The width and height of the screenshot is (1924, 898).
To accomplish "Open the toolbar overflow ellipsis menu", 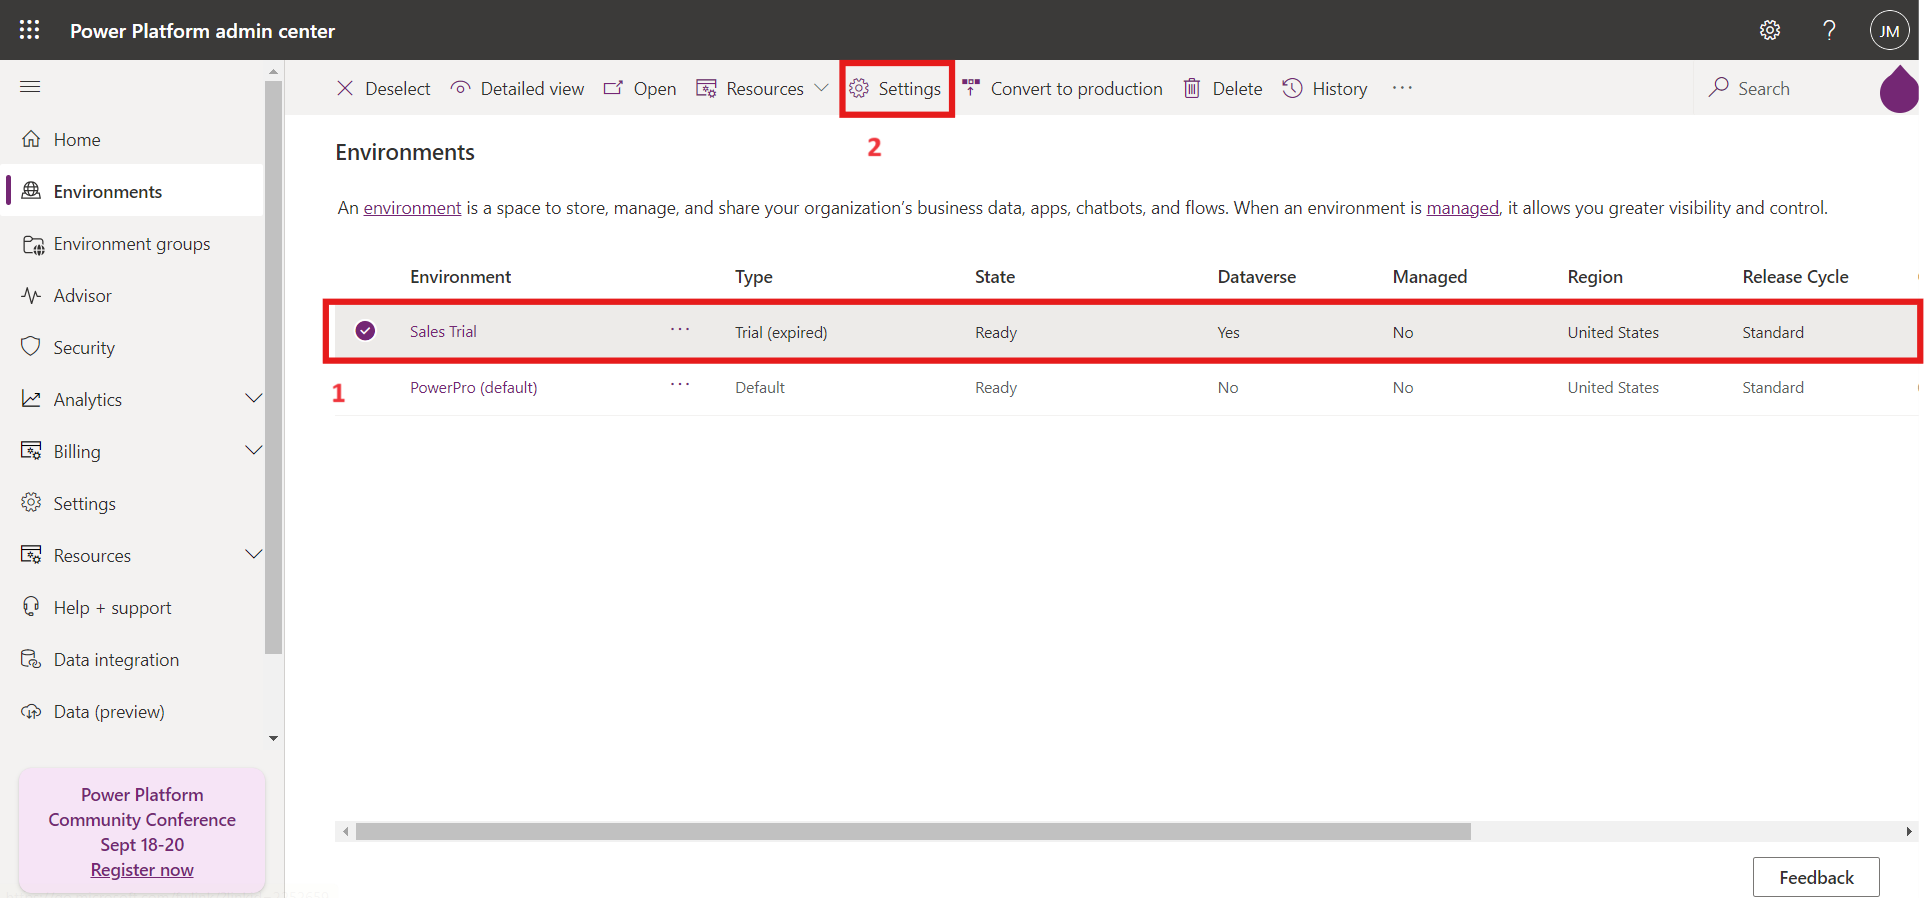I will (1402, 88).
